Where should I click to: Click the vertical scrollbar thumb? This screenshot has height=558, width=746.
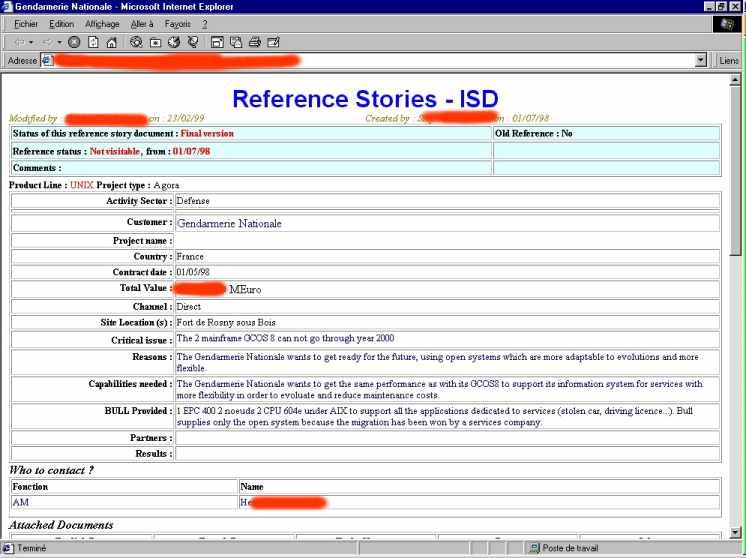tap(735, 170)
